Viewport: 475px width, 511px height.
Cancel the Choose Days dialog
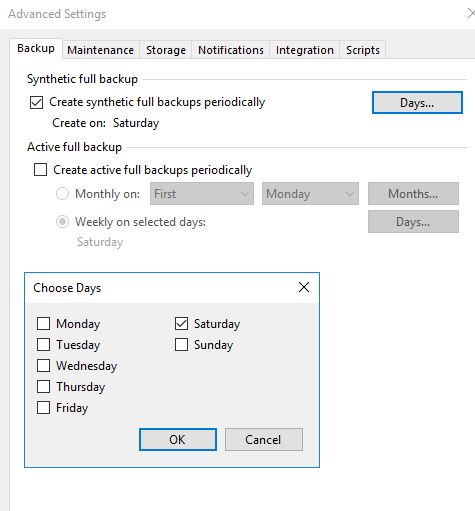264,440
